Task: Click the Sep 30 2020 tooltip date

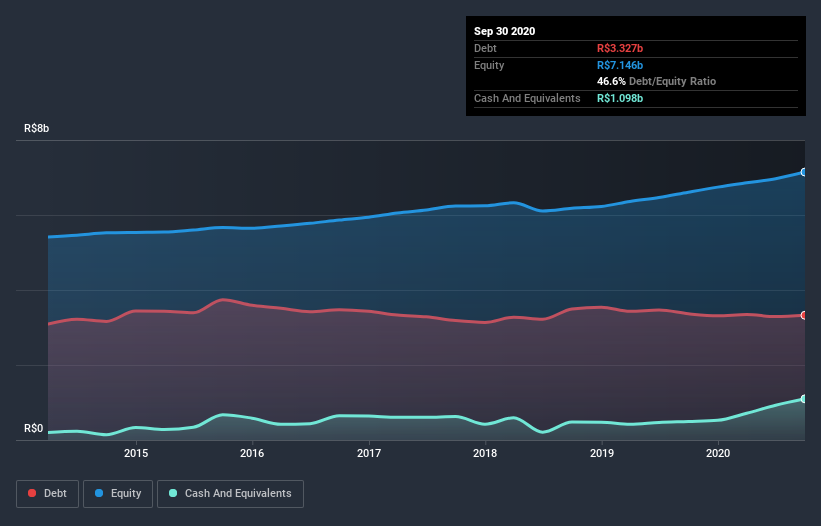Action: click(x=505, y=31)
